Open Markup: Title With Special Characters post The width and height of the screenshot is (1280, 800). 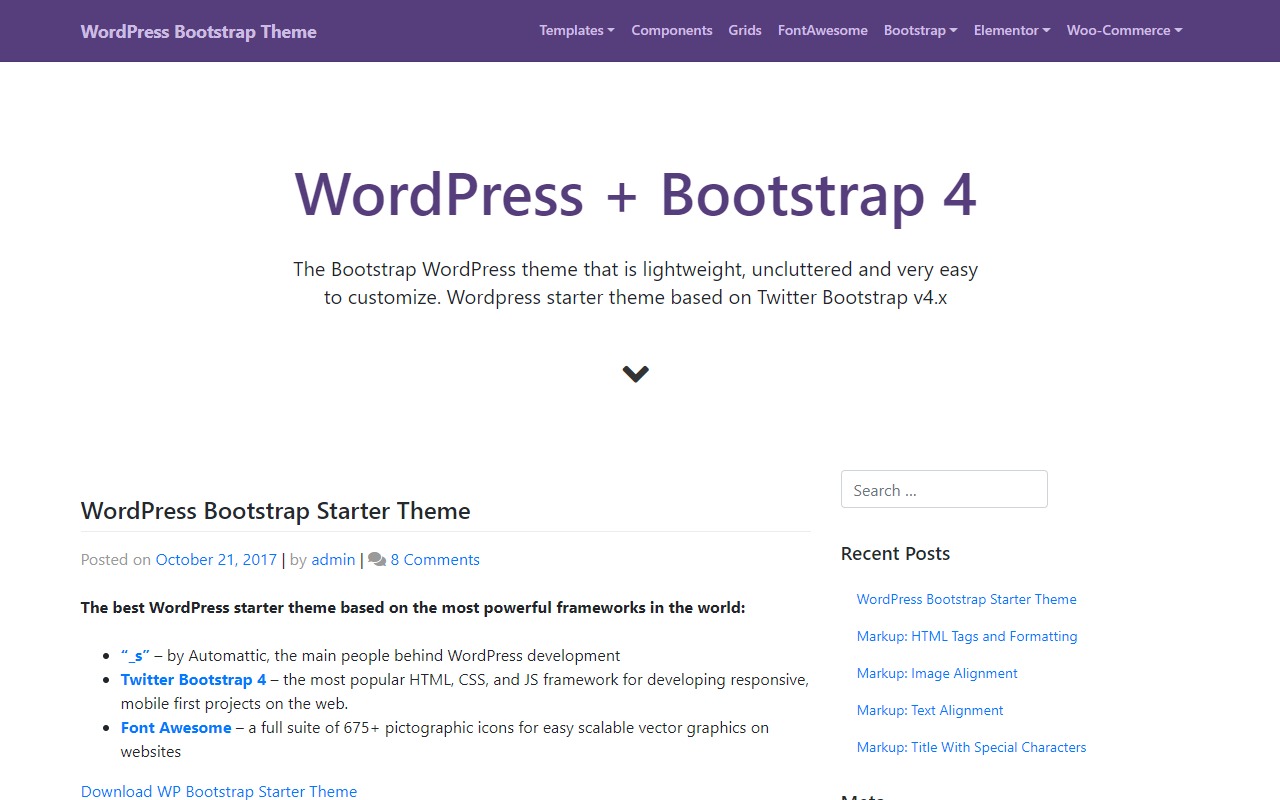[971, 747]
